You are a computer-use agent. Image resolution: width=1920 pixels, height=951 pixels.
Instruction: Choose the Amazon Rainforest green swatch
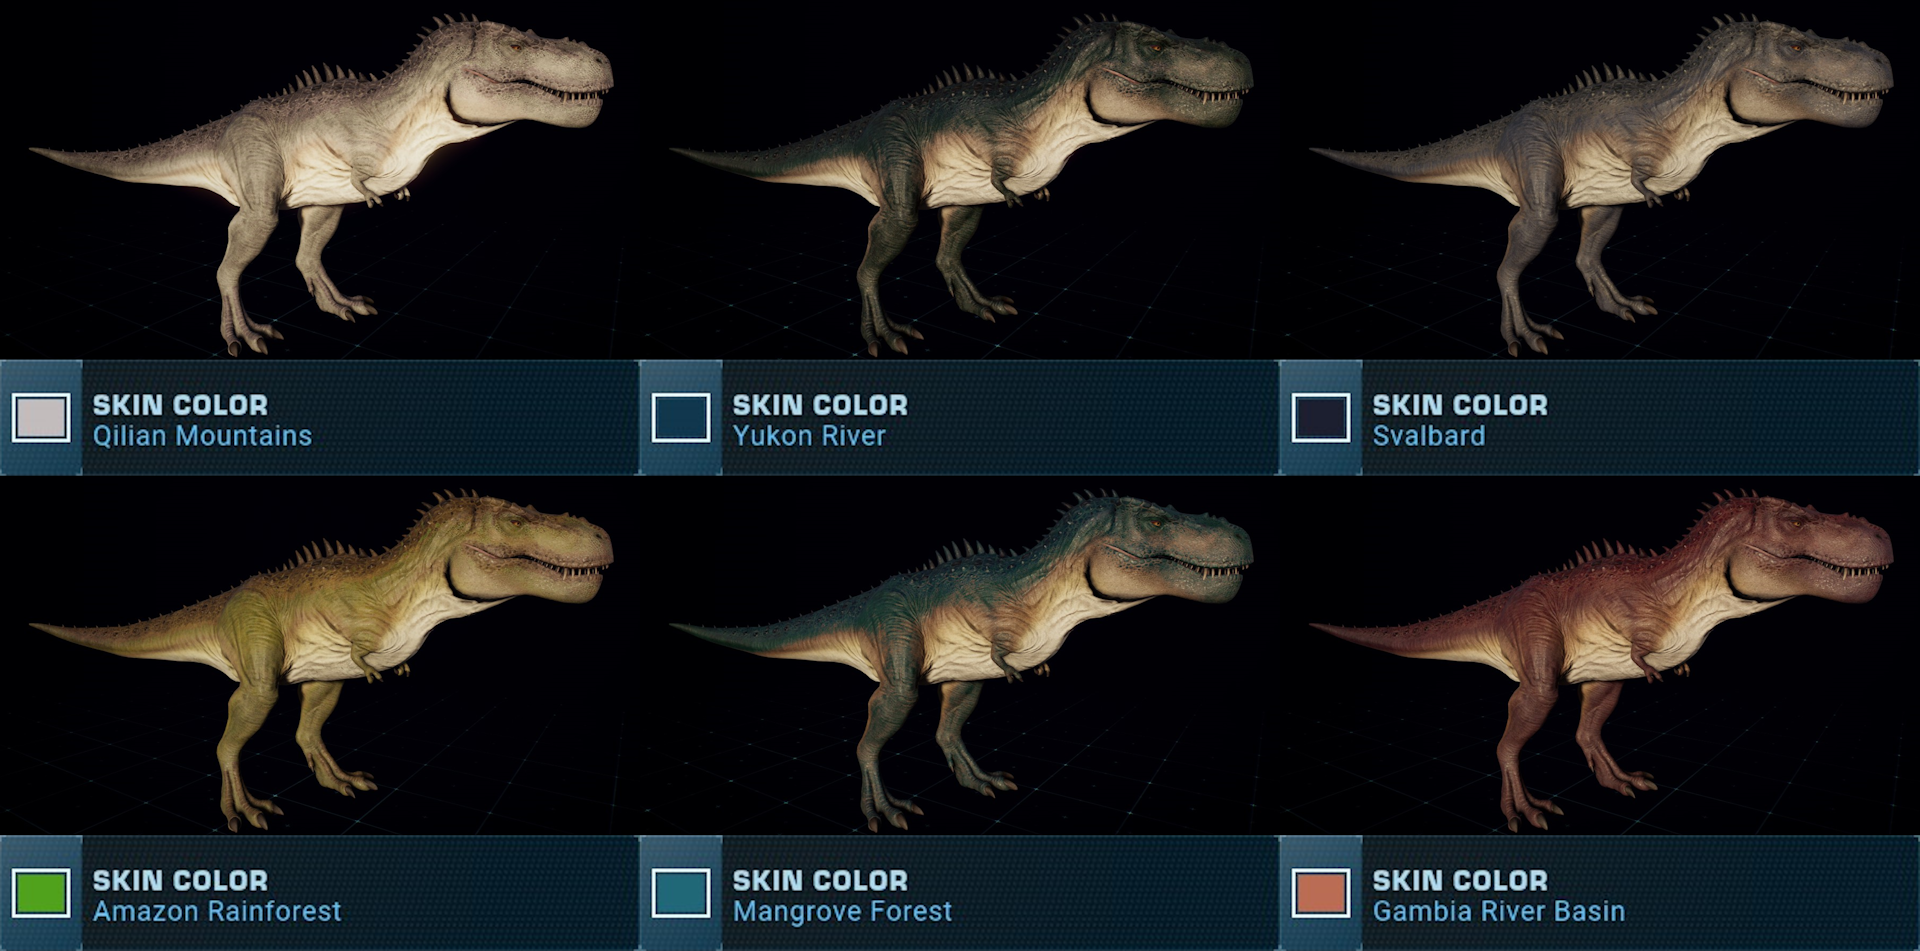(41, 893)
